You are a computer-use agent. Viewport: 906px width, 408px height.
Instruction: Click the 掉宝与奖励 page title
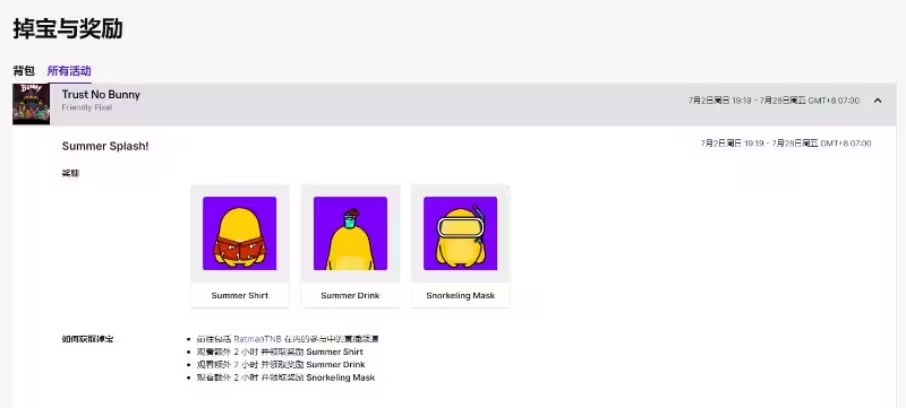[67, 29]
